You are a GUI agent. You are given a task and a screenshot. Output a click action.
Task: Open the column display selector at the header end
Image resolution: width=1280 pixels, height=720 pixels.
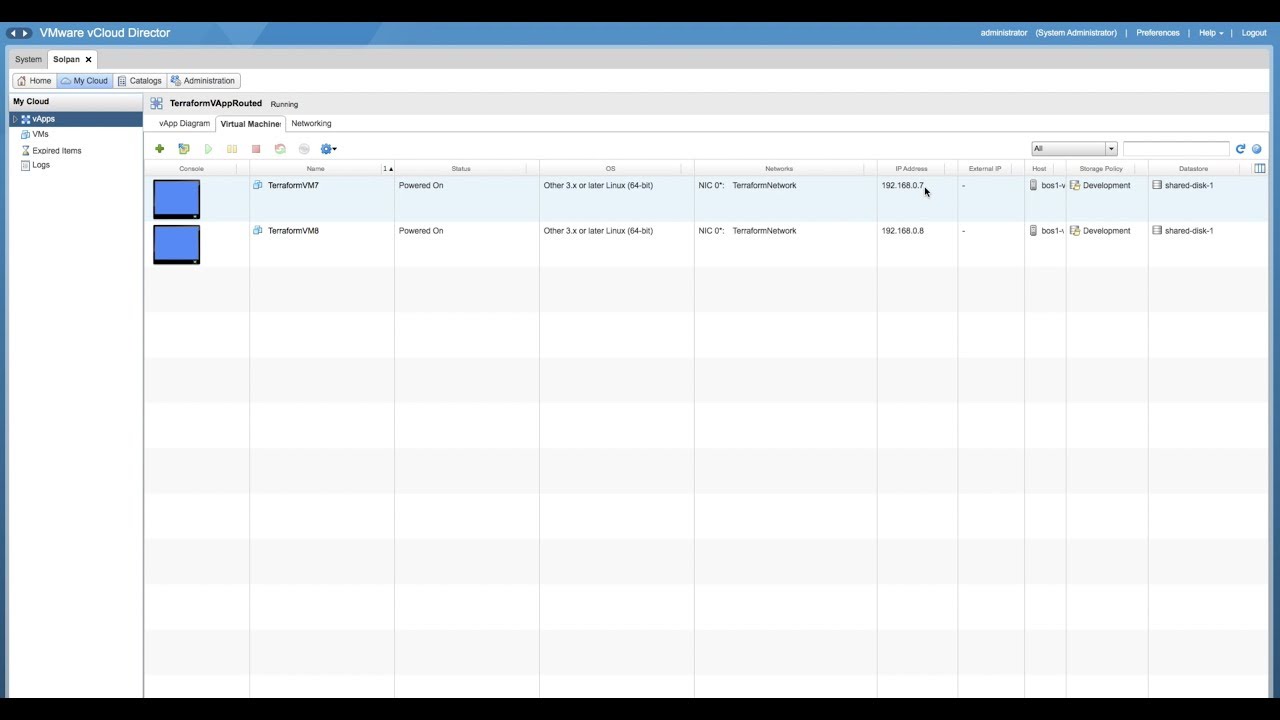click(1259, 168)
